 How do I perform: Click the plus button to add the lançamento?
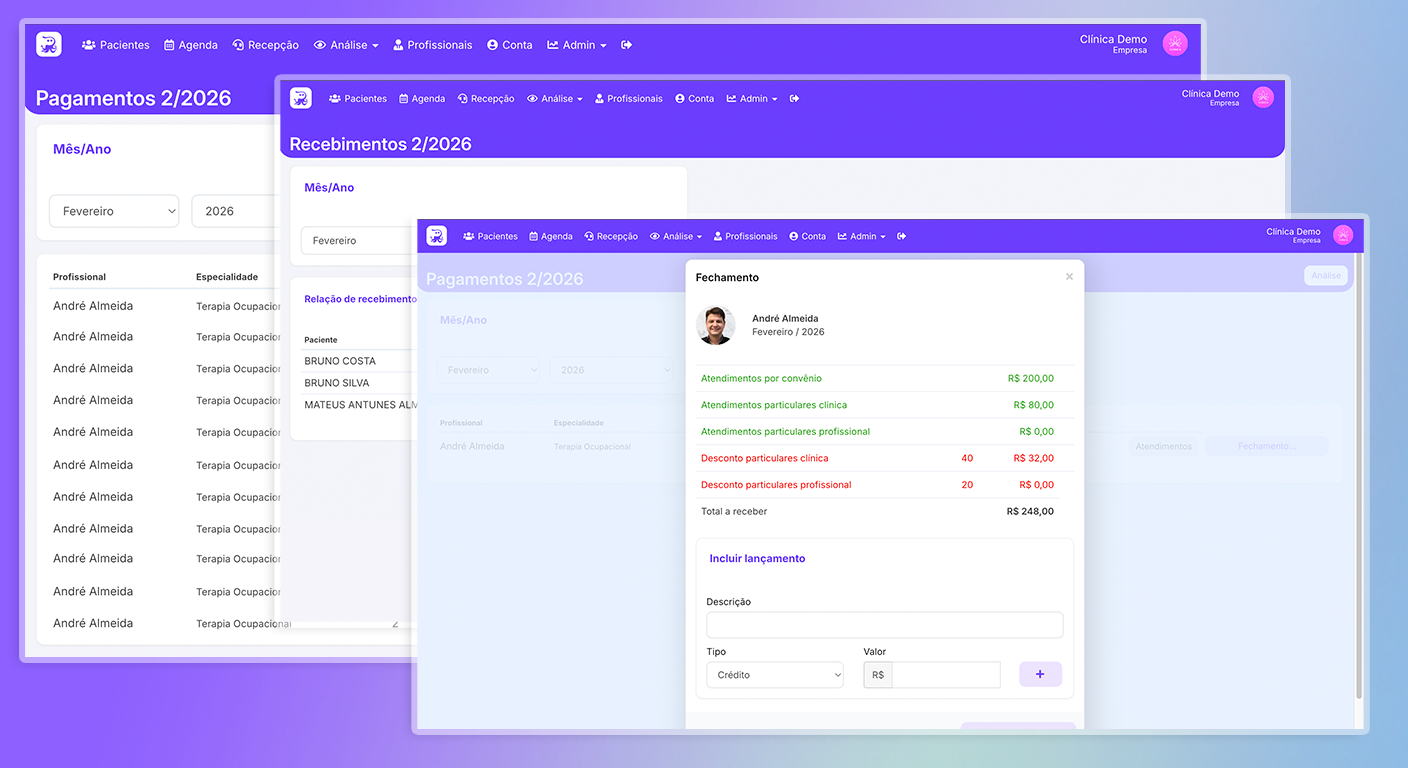click(1040, 675)
